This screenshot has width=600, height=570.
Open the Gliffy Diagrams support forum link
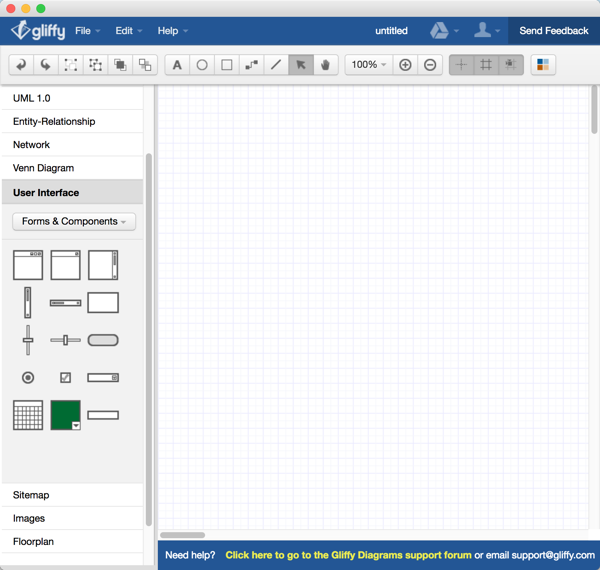click(348, 555)
